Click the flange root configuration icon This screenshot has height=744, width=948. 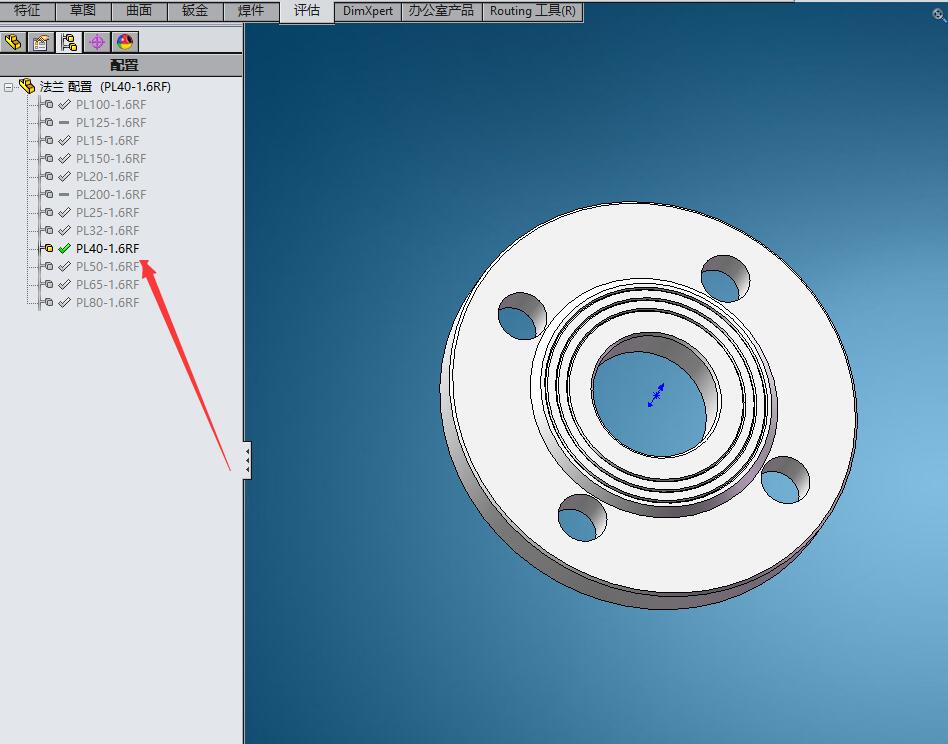27,86
